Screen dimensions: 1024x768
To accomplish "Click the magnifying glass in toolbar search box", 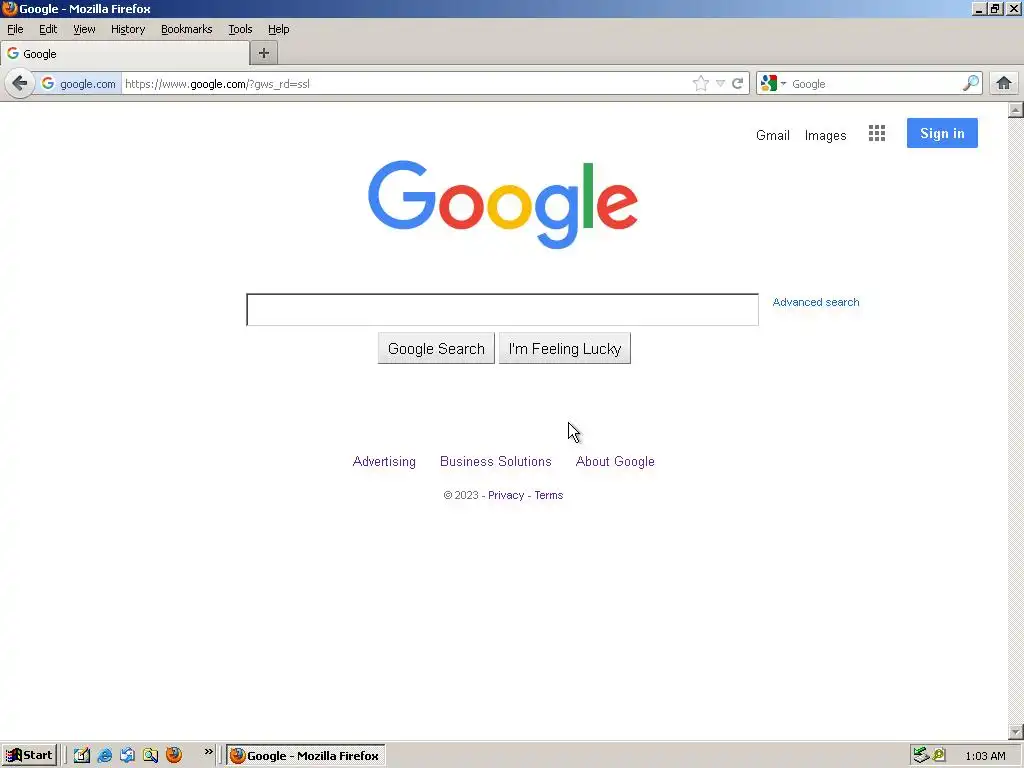I will (970, 84).
